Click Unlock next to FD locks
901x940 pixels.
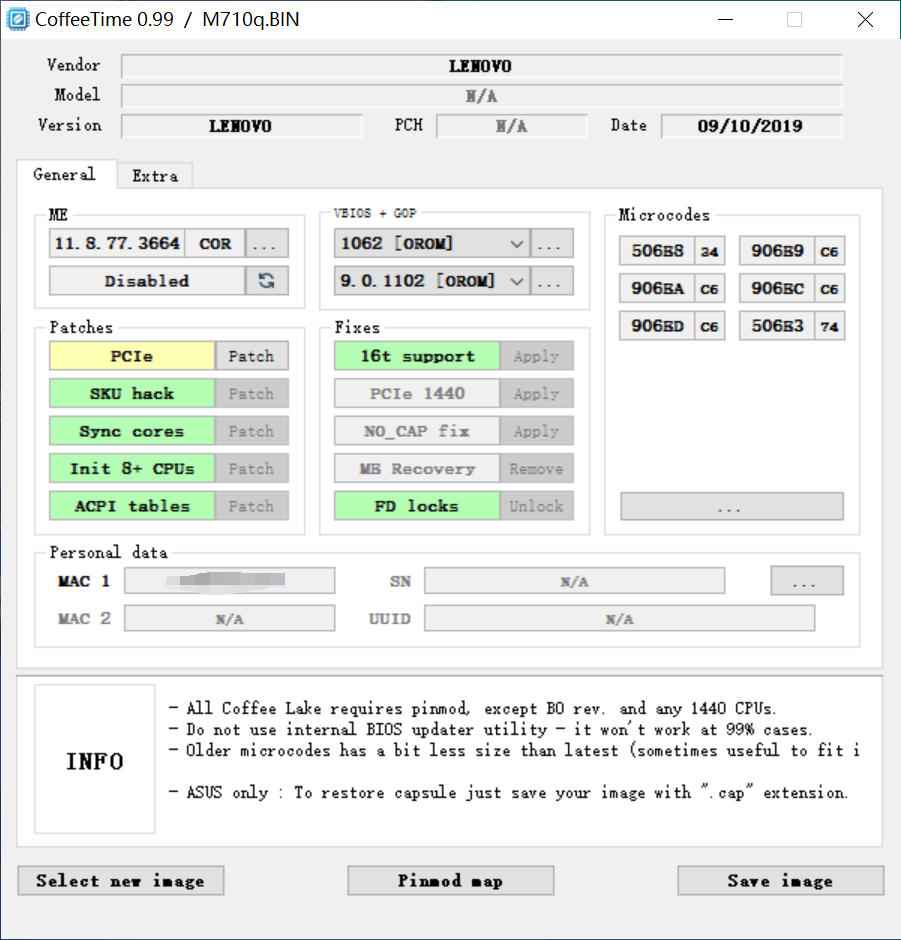point(537,506)
